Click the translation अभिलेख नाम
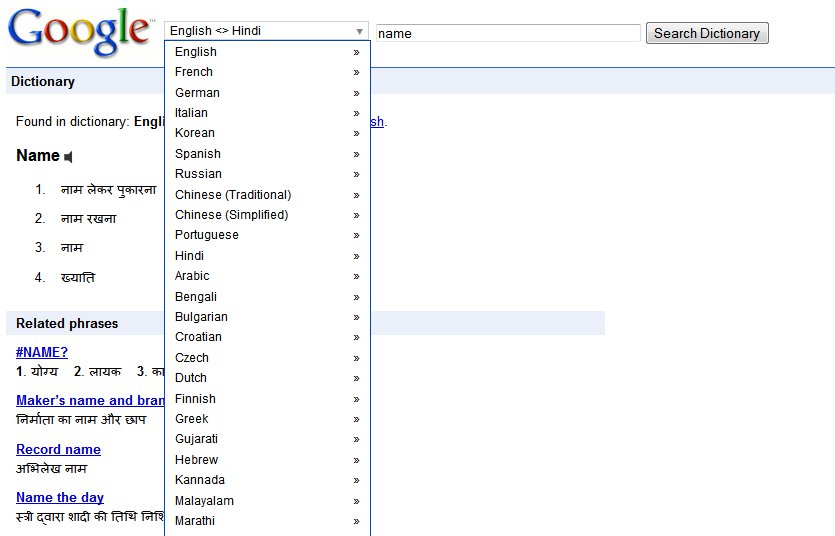Viewport: 835px width, 536px height. click(51, 469)
